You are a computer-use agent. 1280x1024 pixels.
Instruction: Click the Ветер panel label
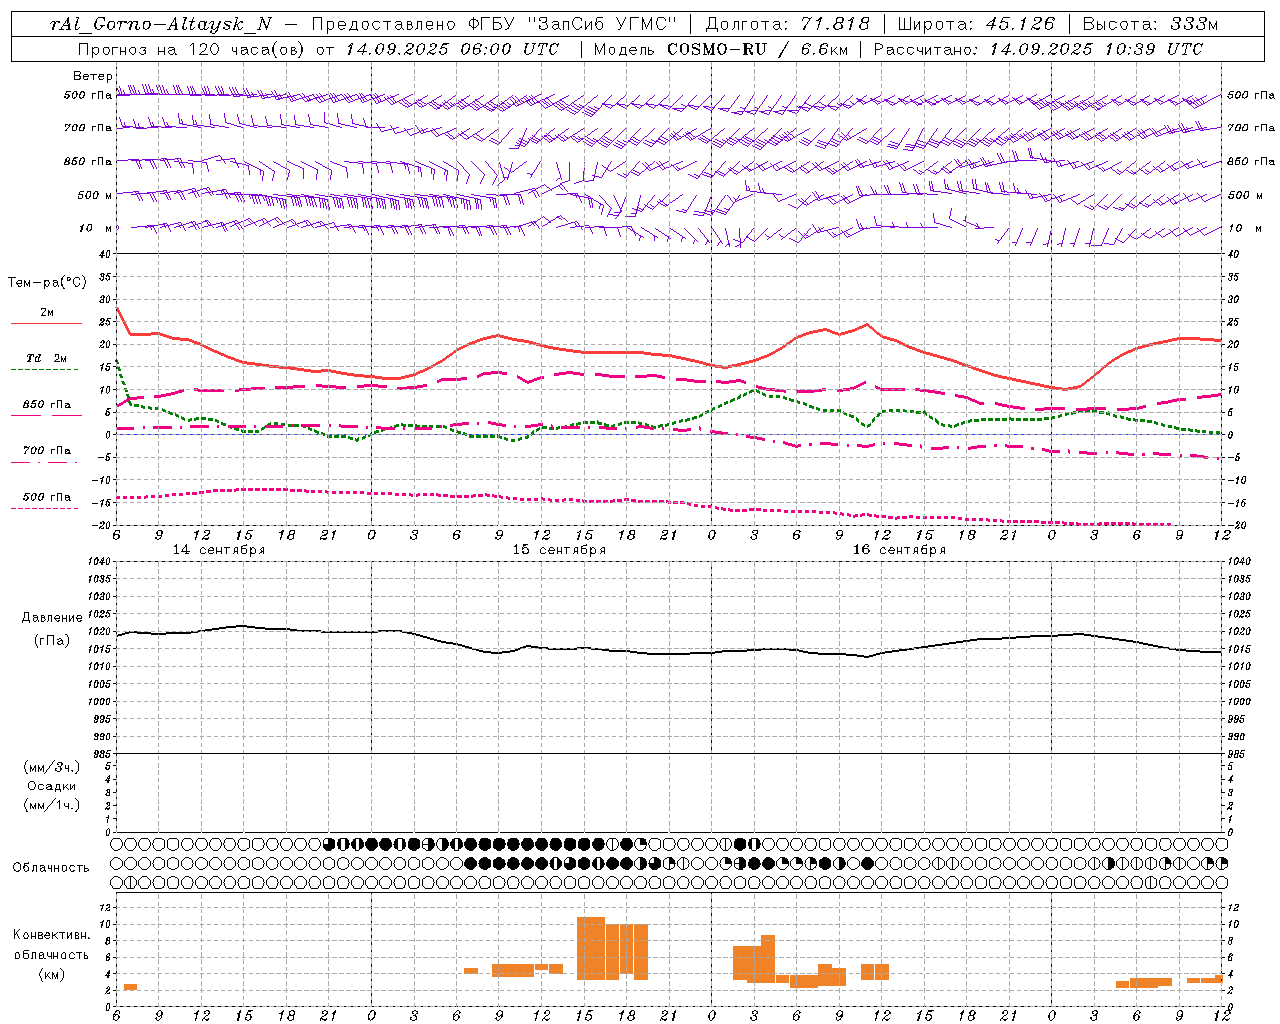(x=92, y=76)
